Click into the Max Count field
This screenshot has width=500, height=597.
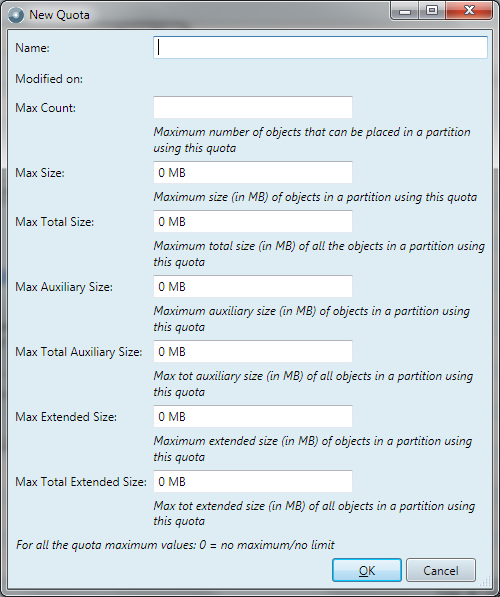tap(253, 107)
